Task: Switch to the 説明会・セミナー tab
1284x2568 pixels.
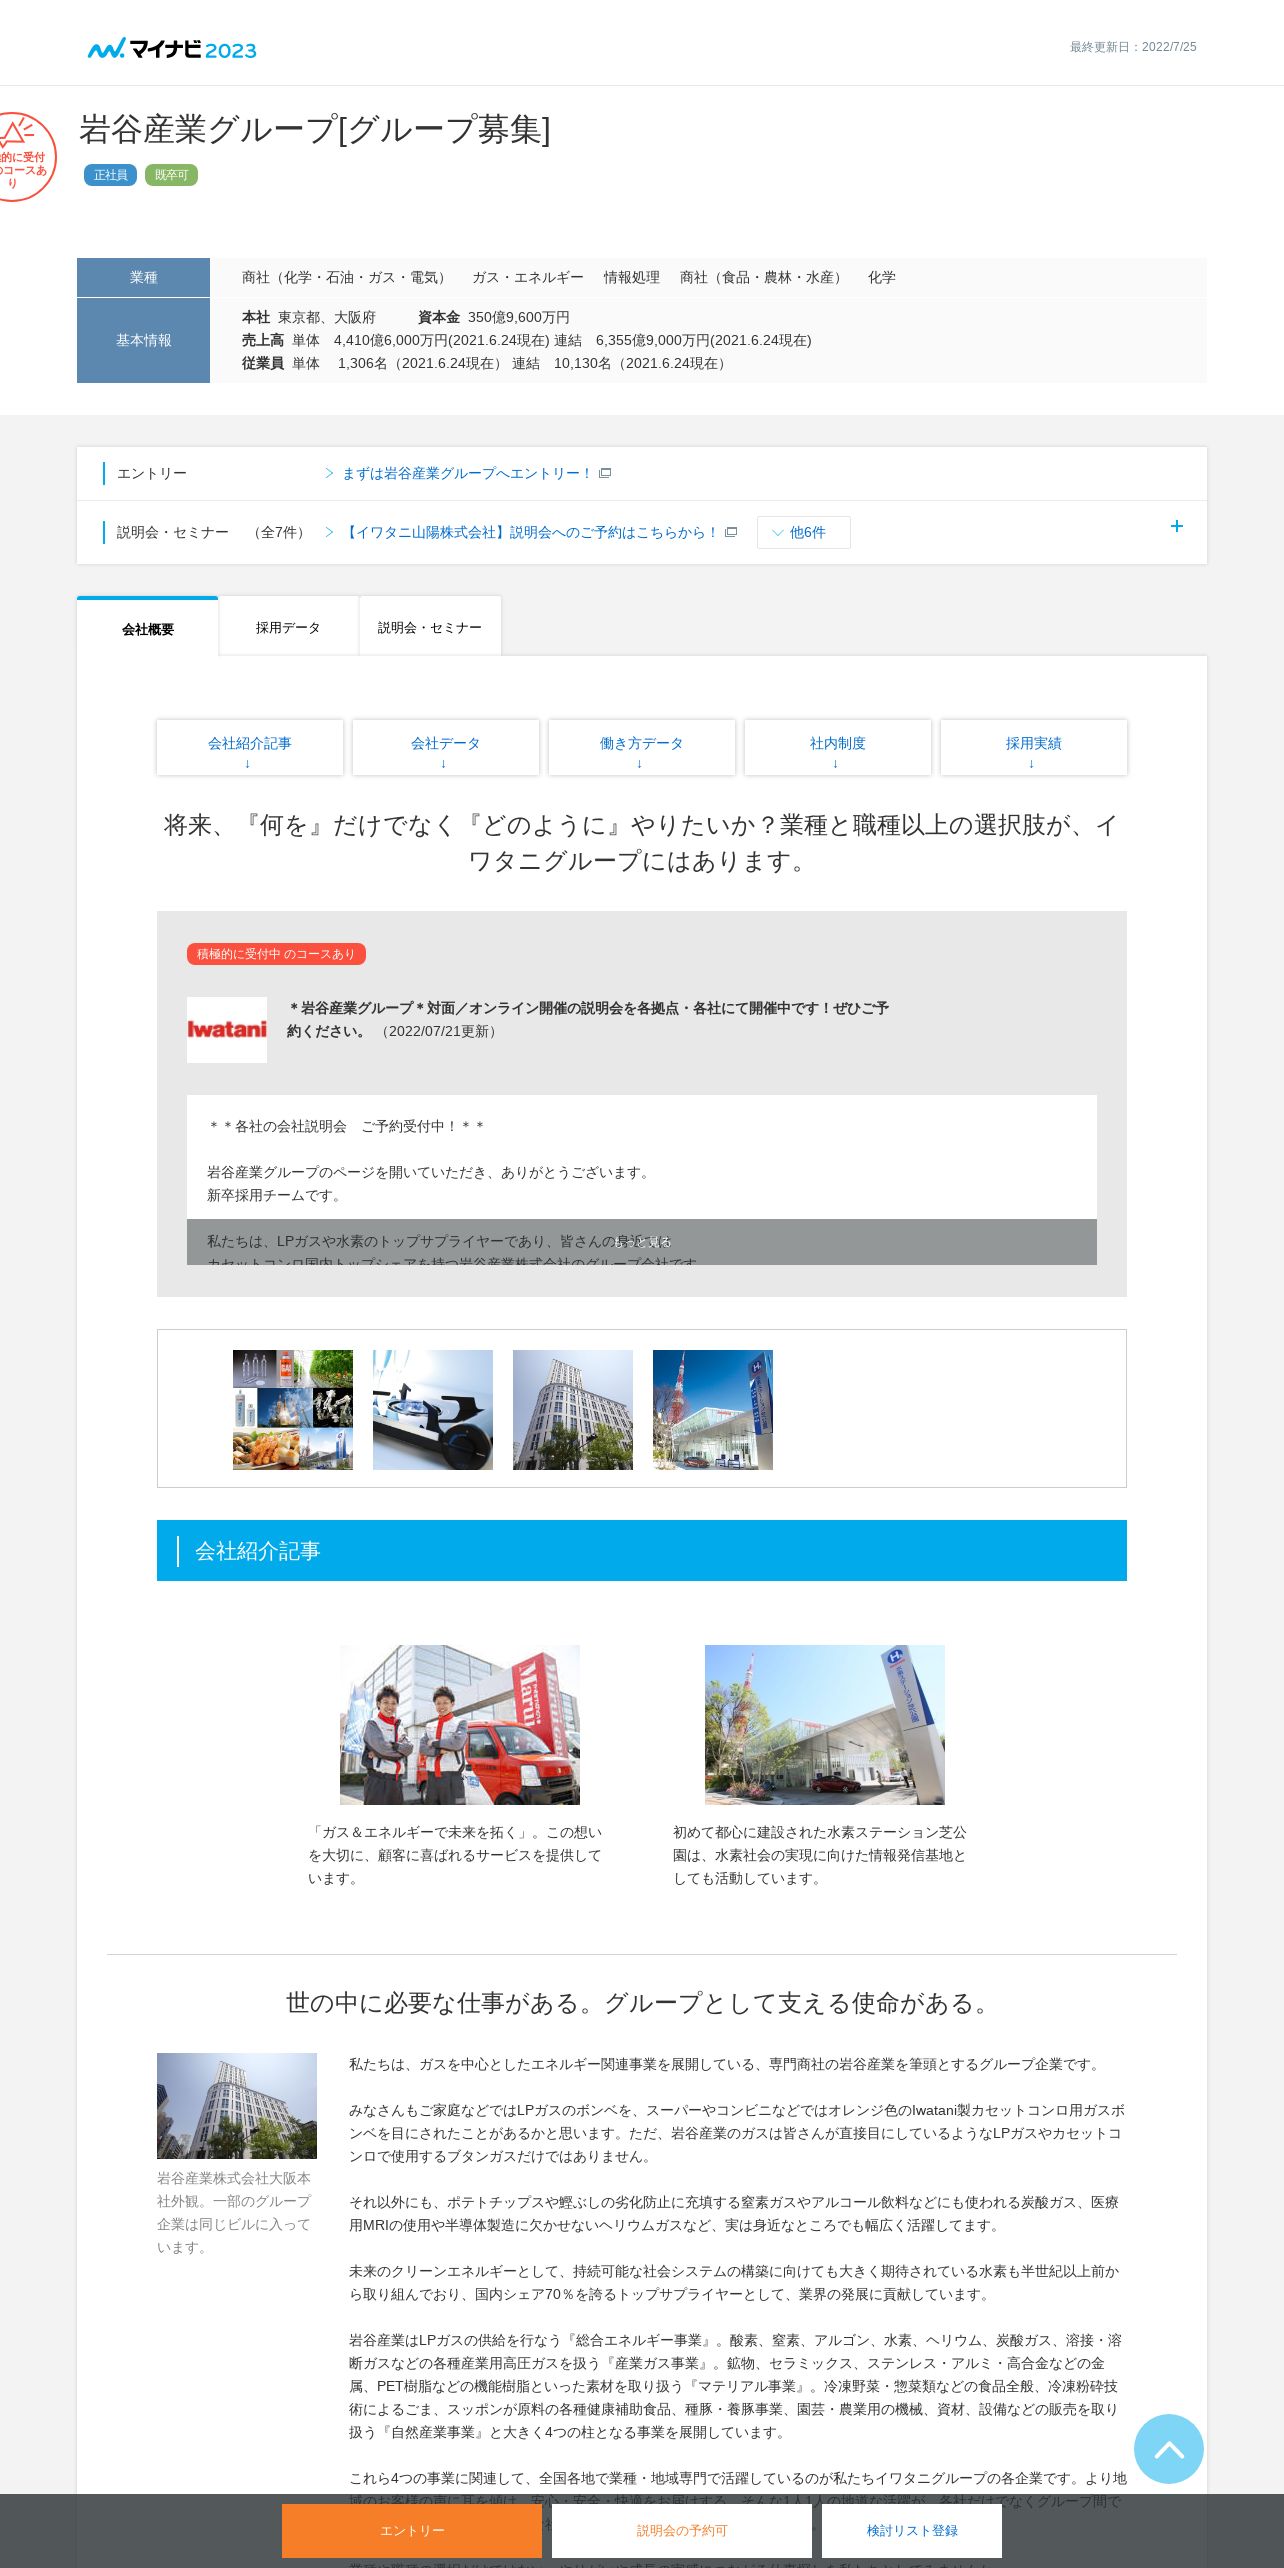Action: (x=430, y=627)
